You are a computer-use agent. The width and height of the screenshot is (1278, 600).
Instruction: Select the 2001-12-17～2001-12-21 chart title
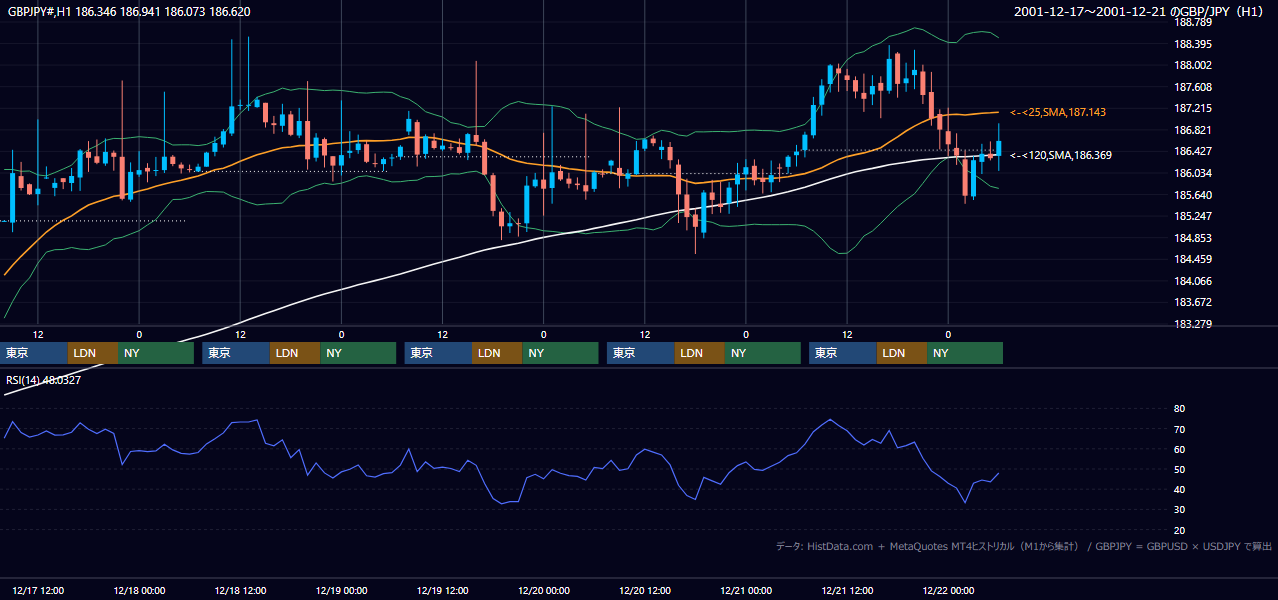click(x=1139, y=11)
